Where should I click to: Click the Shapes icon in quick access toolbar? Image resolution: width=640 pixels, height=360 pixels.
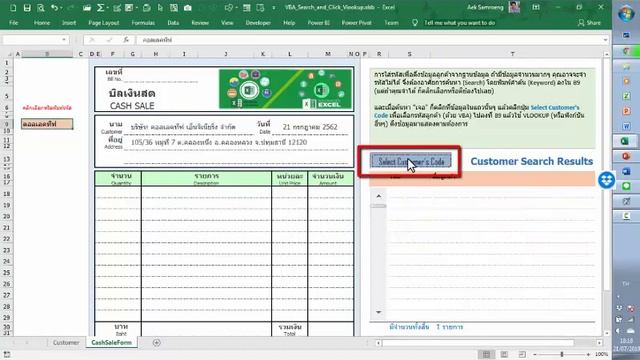(x=229, y=7)
